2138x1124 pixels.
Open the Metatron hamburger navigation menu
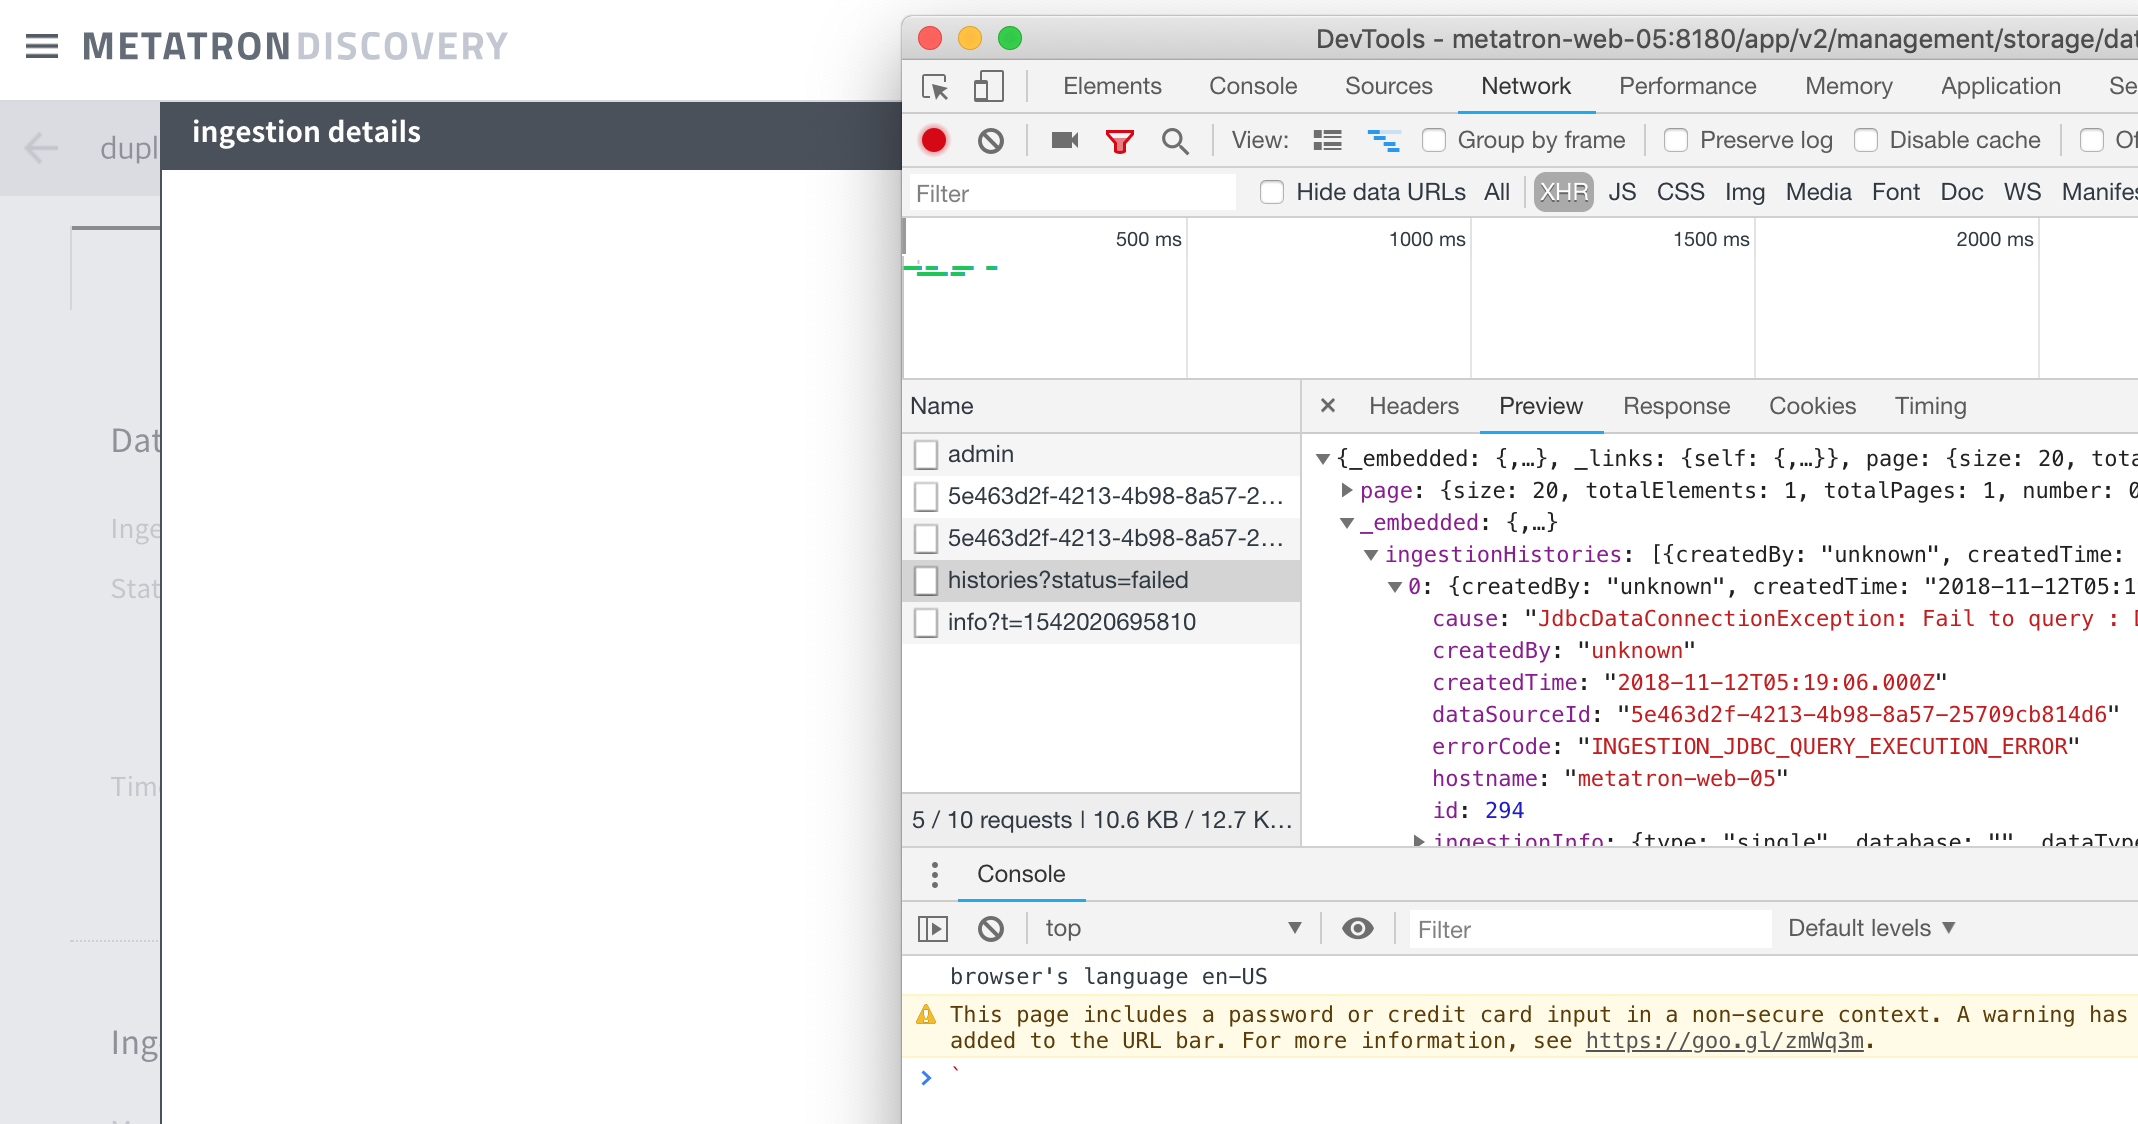click(41, 44)
